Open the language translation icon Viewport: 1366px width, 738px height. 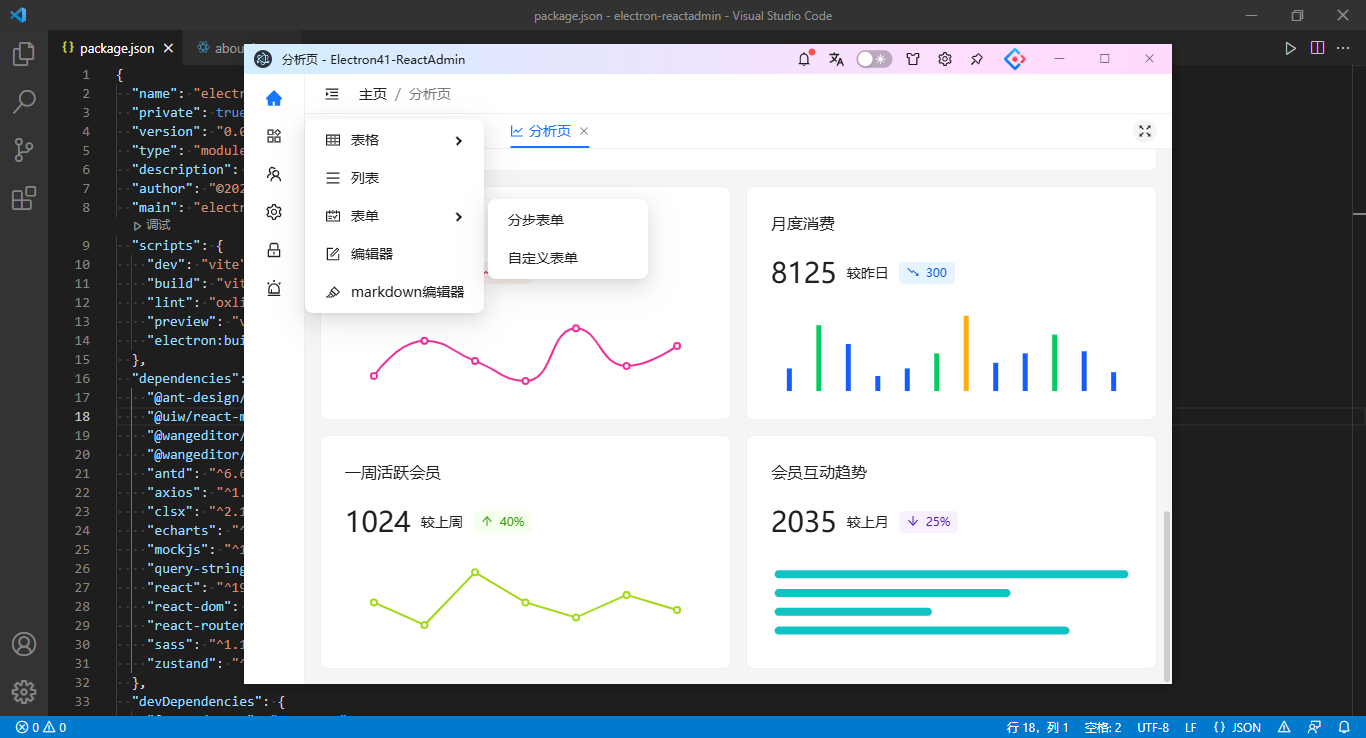[x=836, y=59]
